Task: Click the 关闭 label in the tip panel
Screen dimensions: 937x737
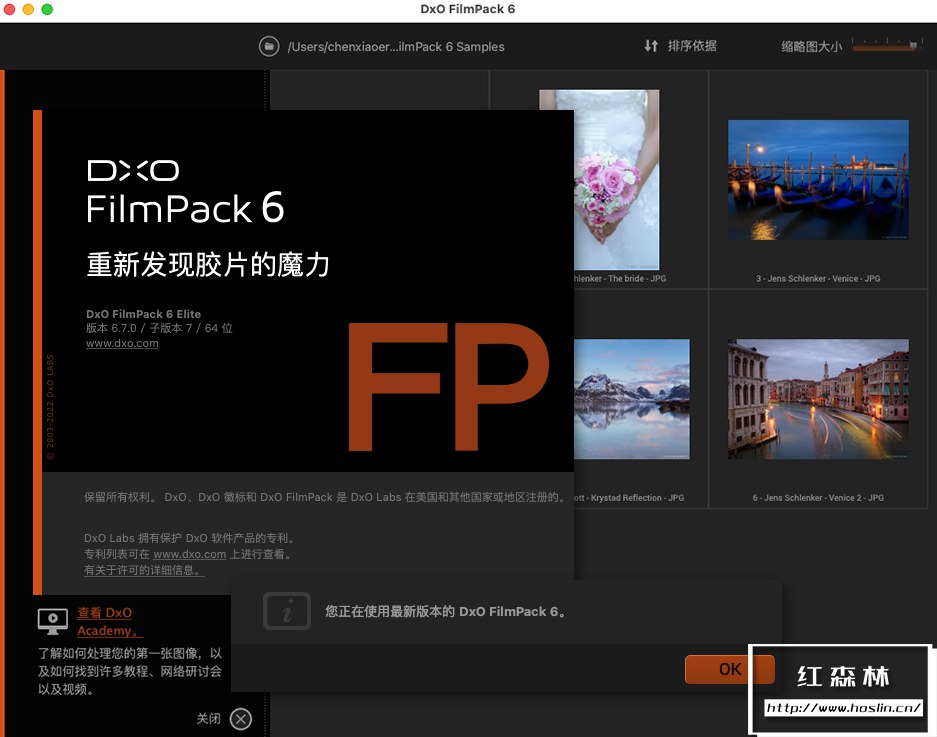Action: [209, 718]
